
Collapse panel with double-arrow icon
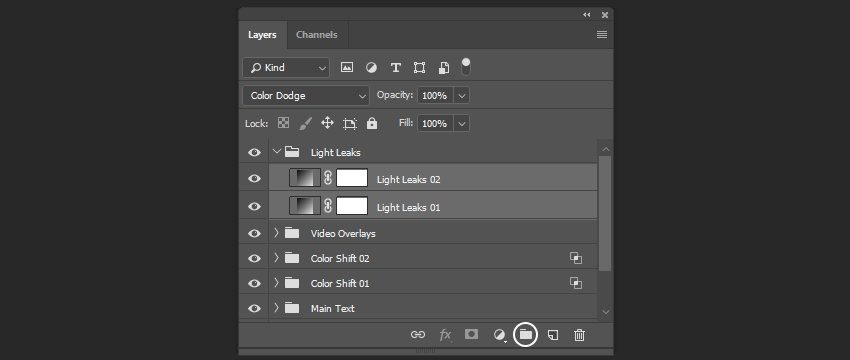[587, 15]
